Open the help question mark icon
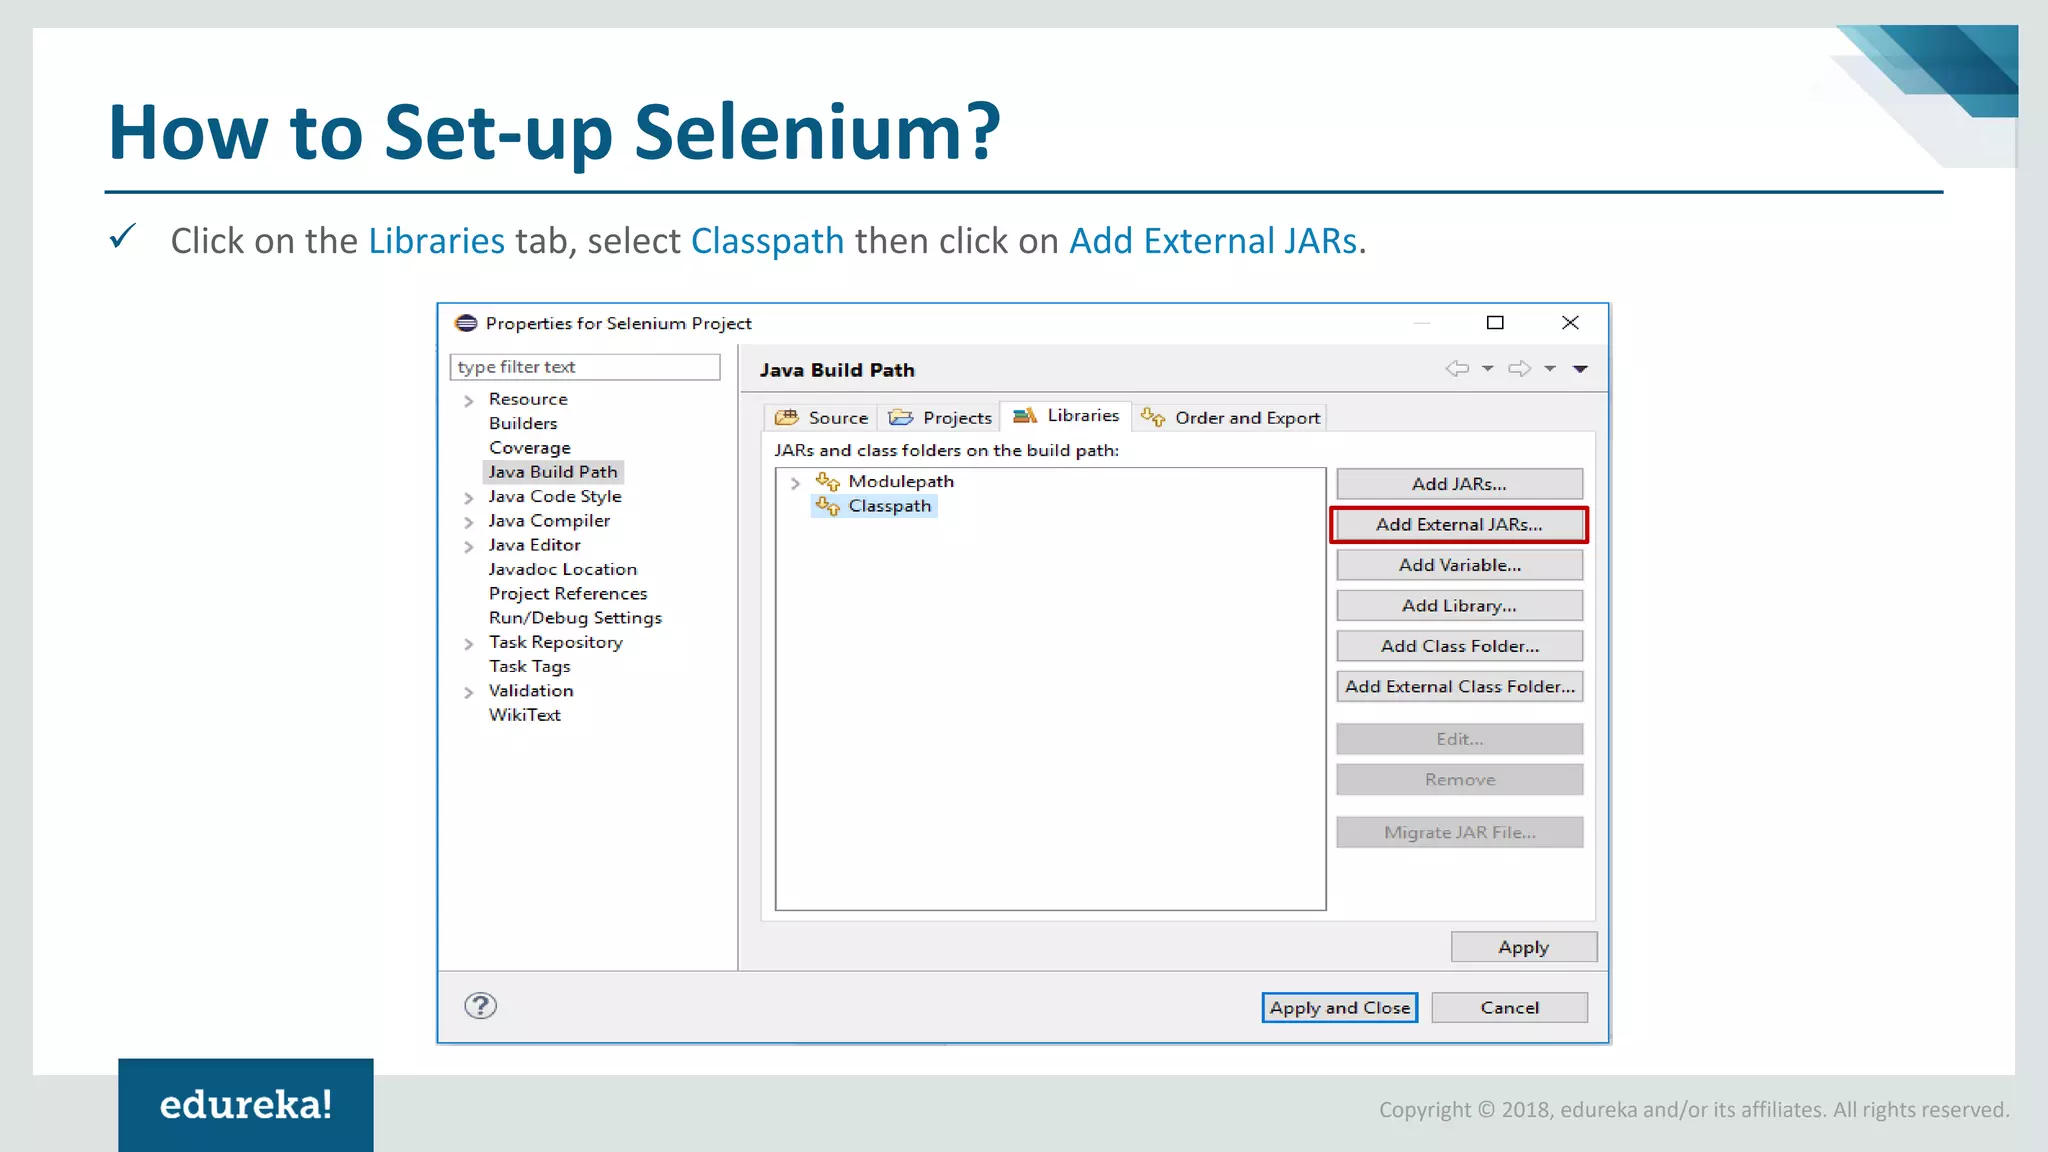 click(x=480, y=1005)
